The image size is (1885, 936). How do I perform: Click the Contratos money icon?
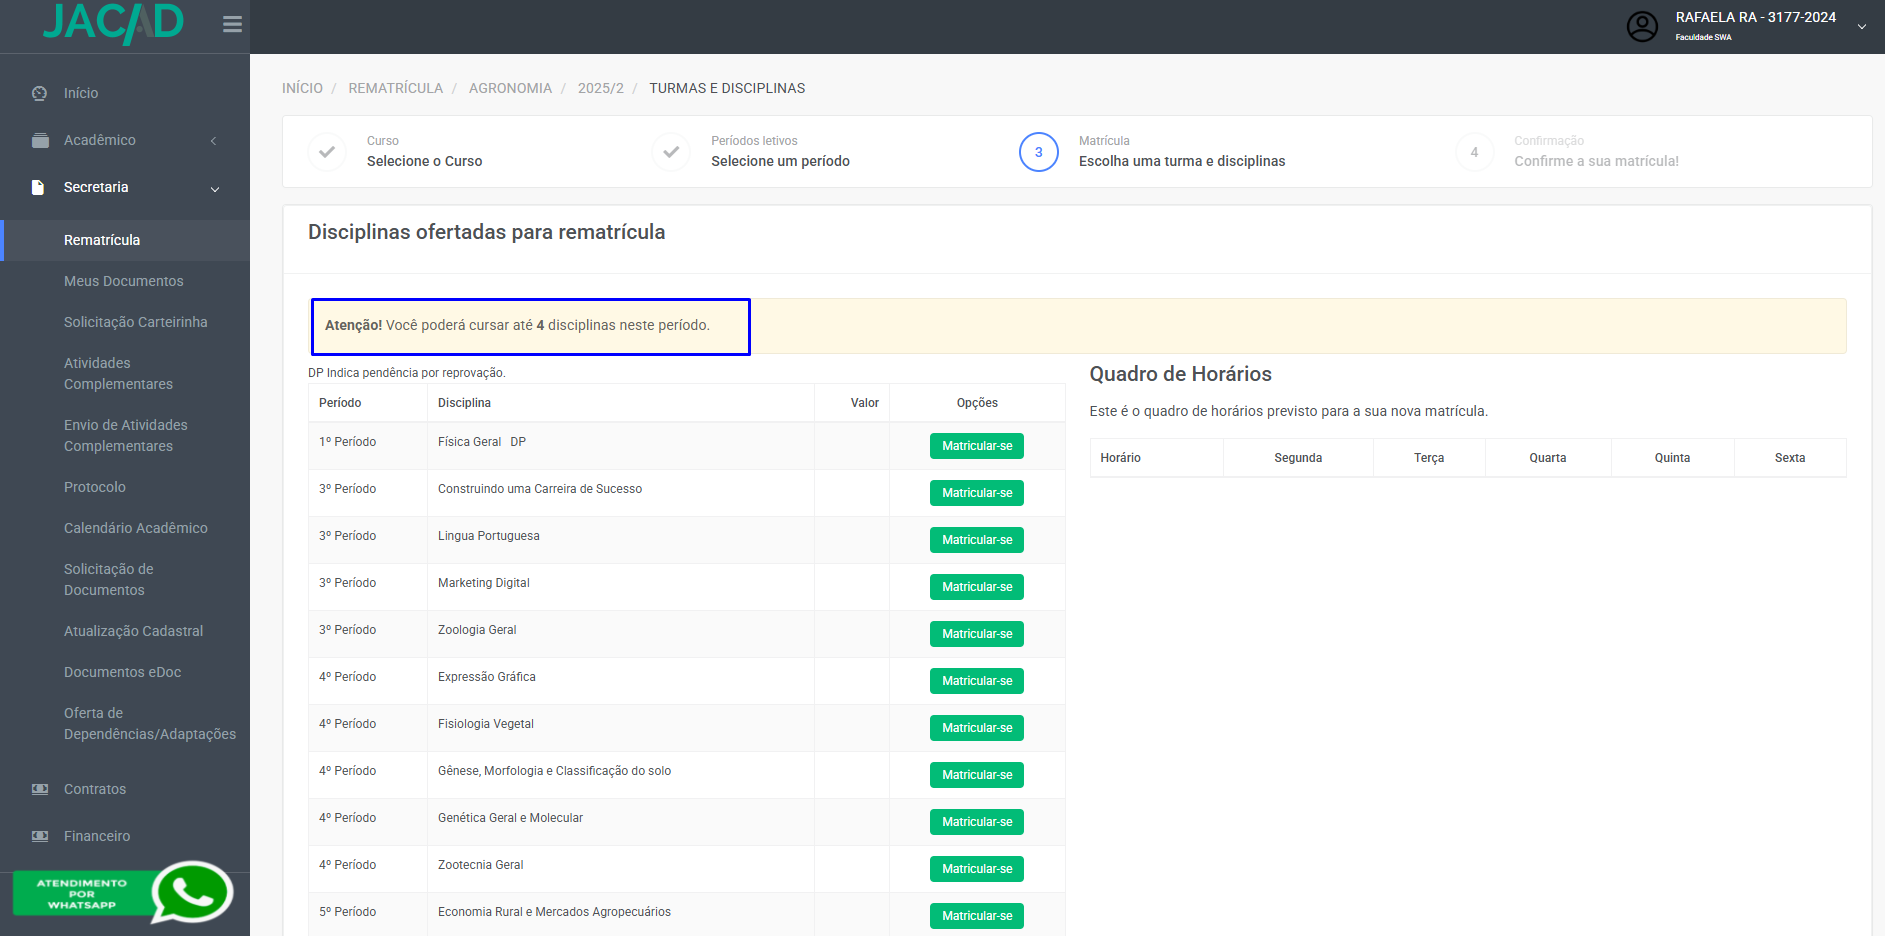[x=40, y=789]
